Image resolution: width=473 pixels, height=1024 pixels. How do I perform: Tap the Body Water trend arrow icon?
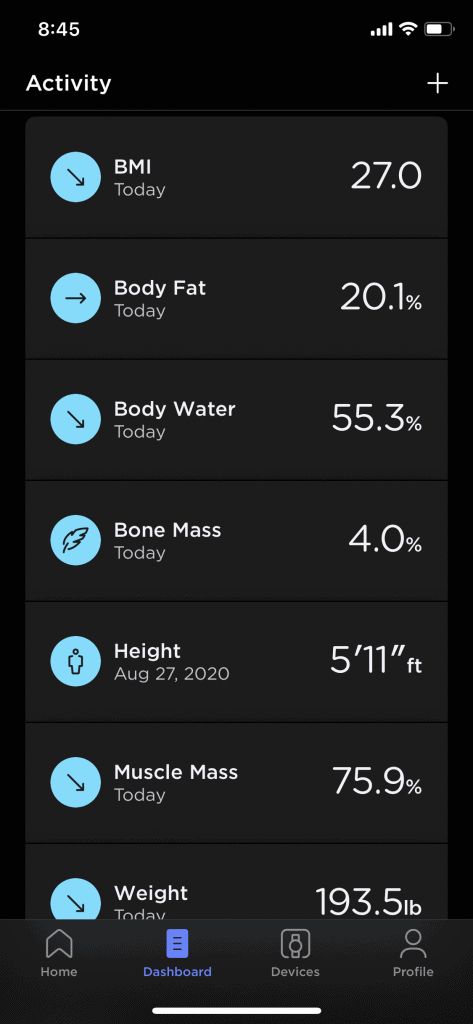(76, 419)
